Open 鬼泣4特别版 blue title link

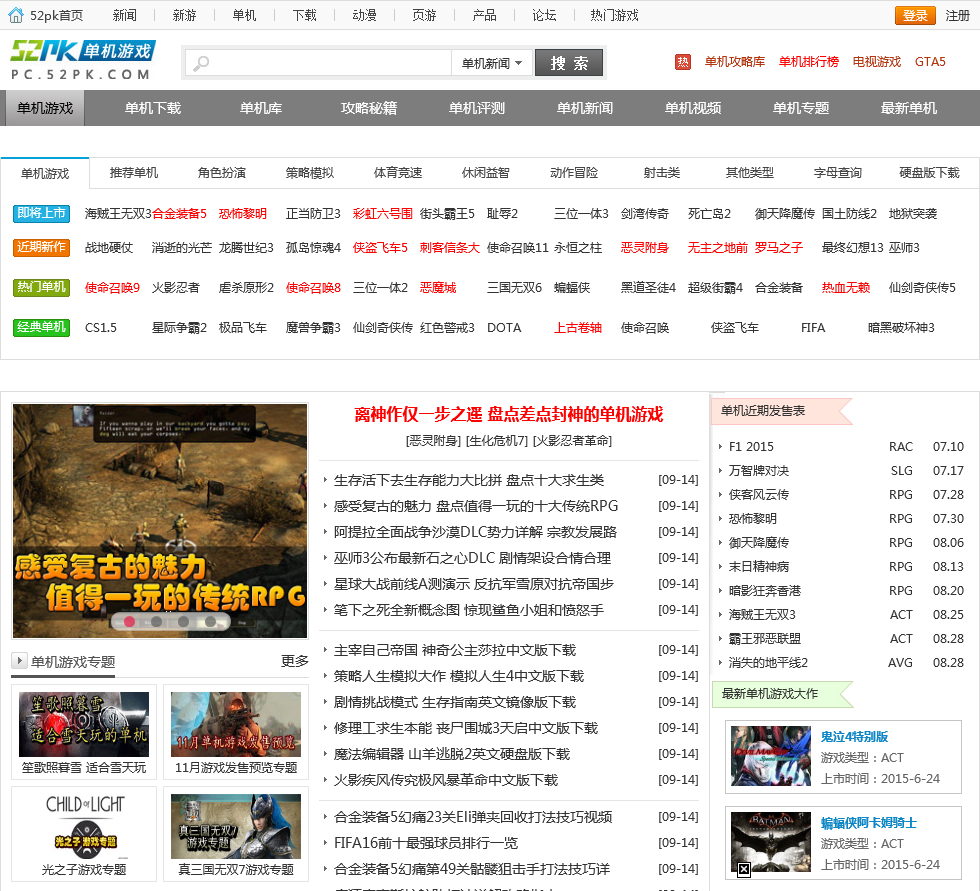[854, 737]
